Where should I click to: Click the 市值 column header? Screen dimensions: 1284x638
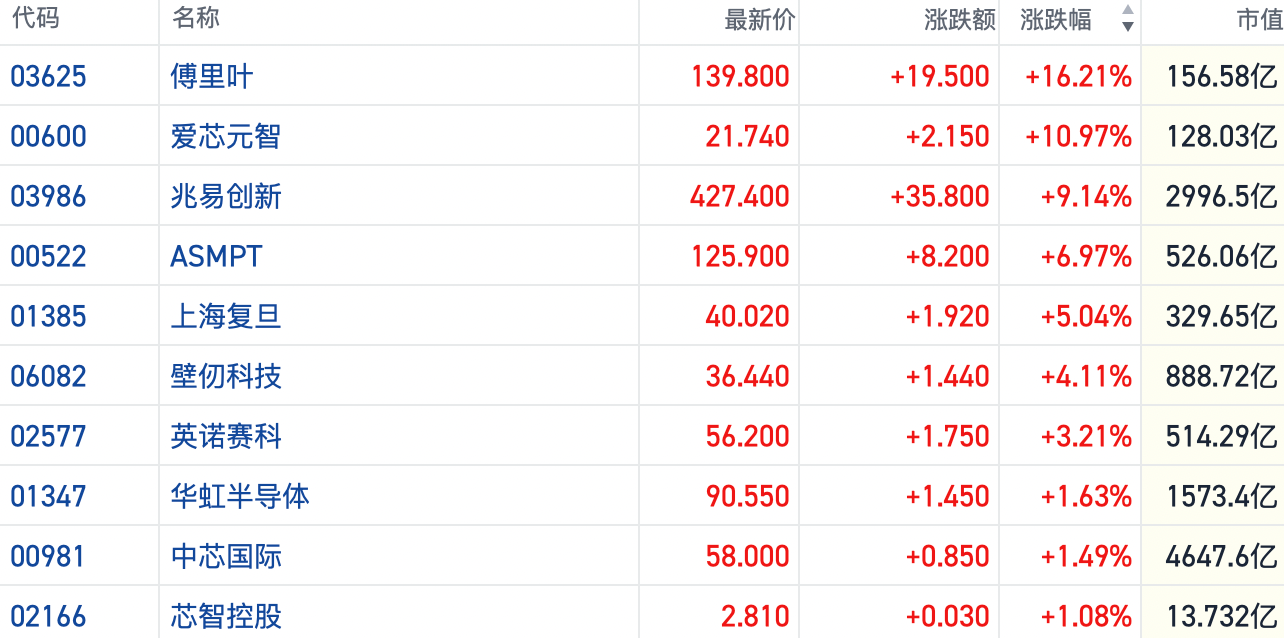1258,20
